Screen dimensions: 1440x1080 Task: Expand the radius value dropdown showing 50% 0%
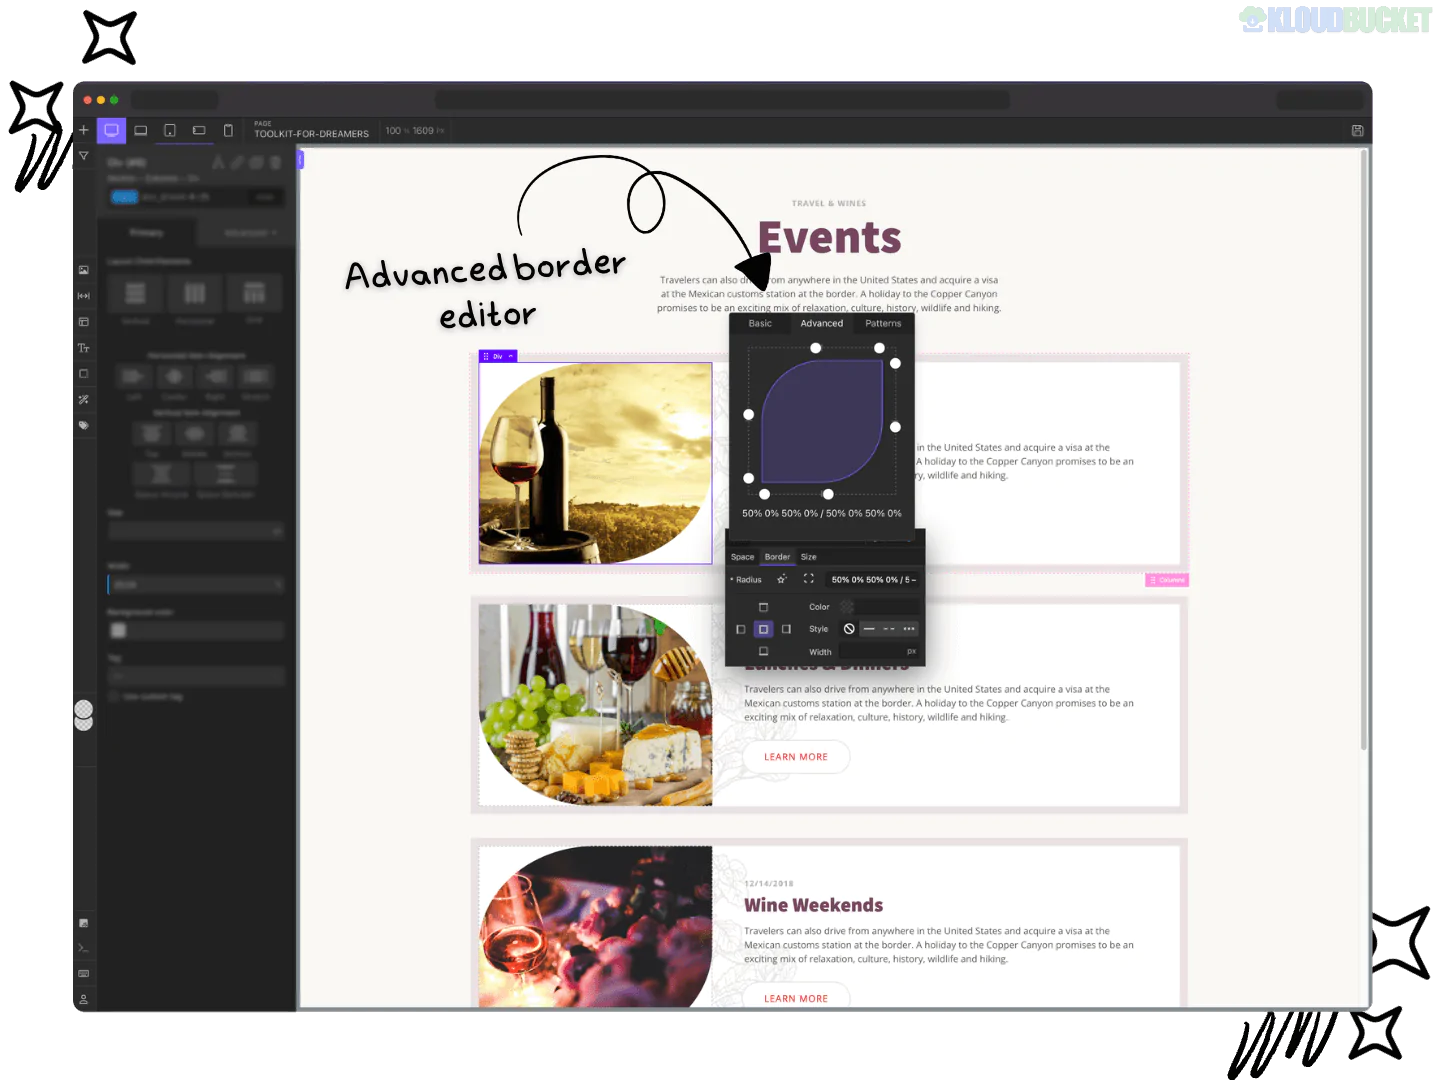click(x=872, y=580)
